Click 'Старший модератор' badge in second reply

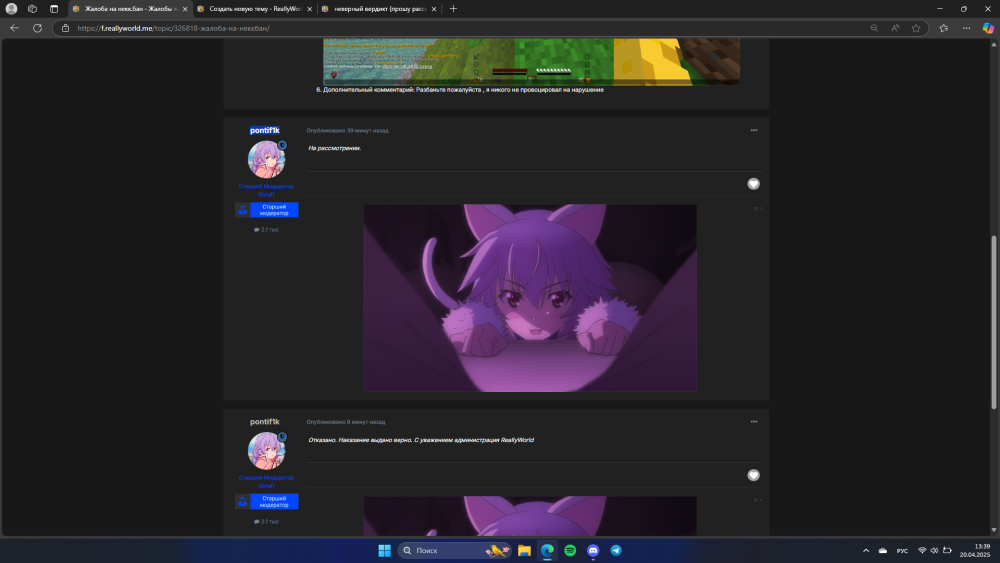click(267, 501)
